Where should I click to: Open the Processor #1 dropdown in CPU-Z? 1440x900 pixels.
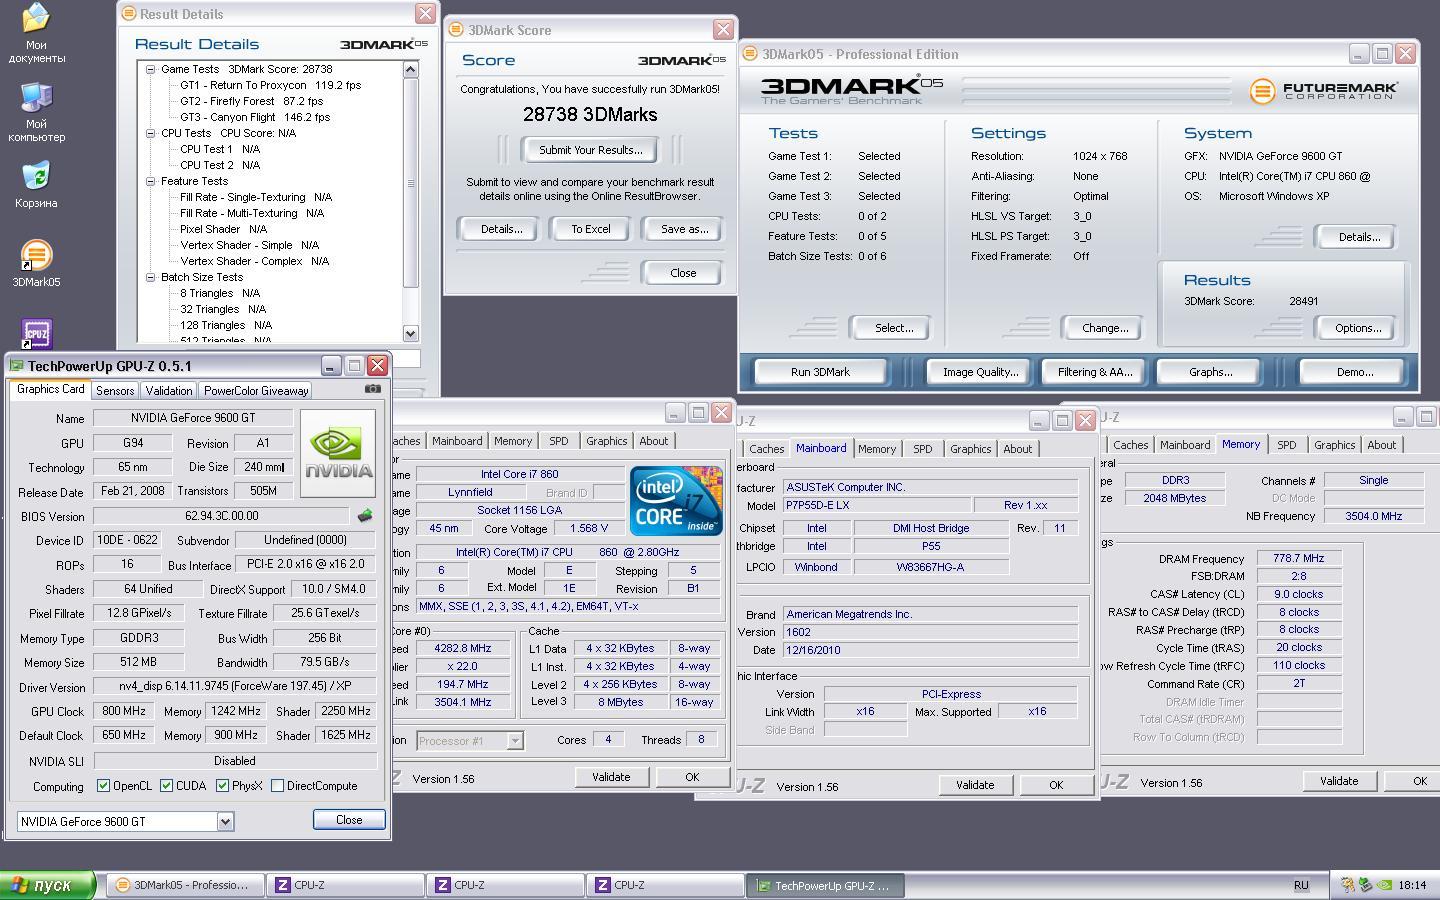(x=514, y=741)
